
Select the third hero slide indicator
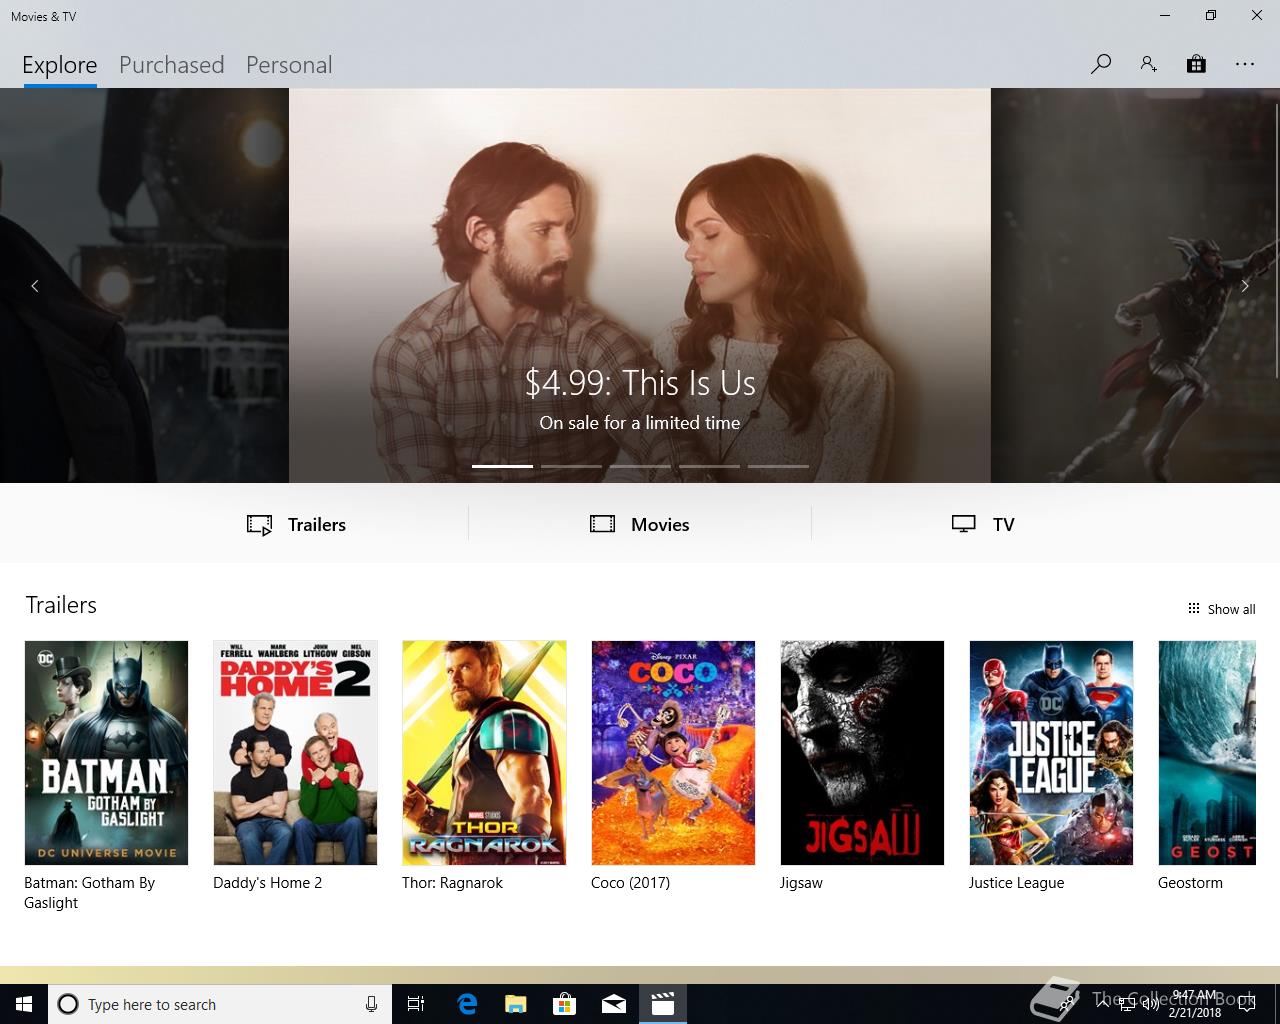[x=640, y=466]
